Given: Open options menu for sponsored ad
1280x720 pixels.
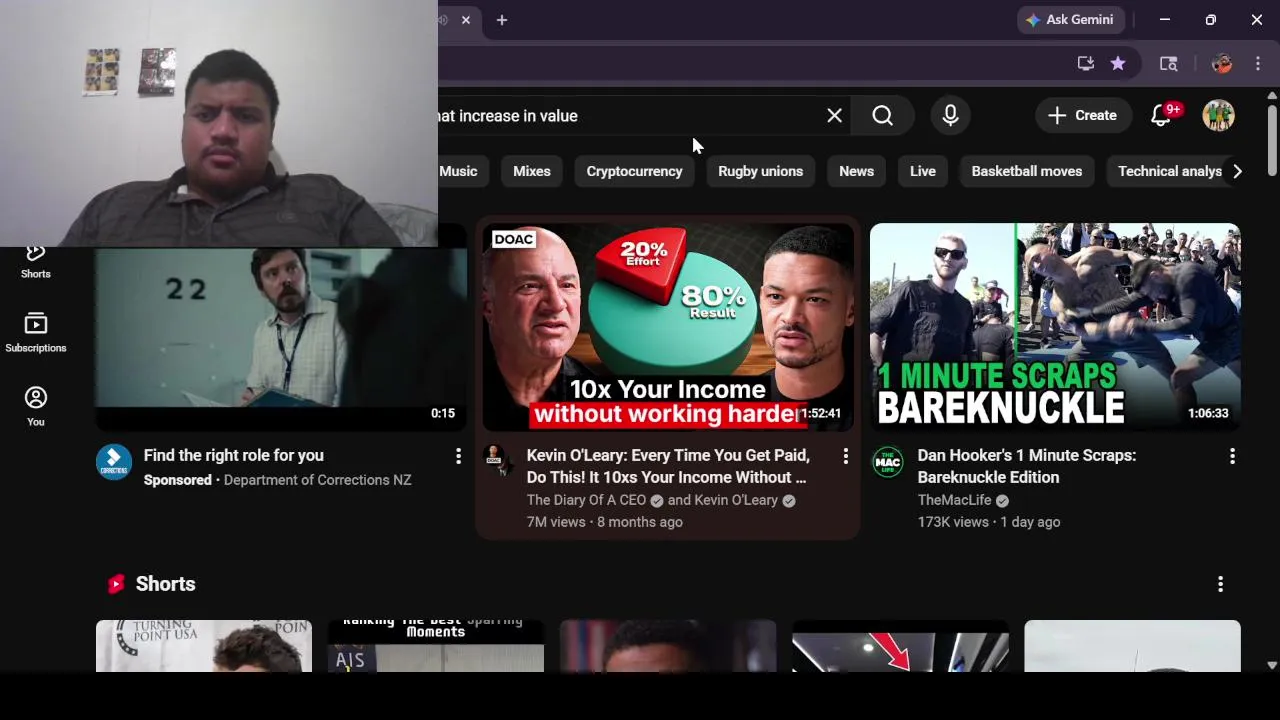Looking at the screenshot, I should pos(458,456).
